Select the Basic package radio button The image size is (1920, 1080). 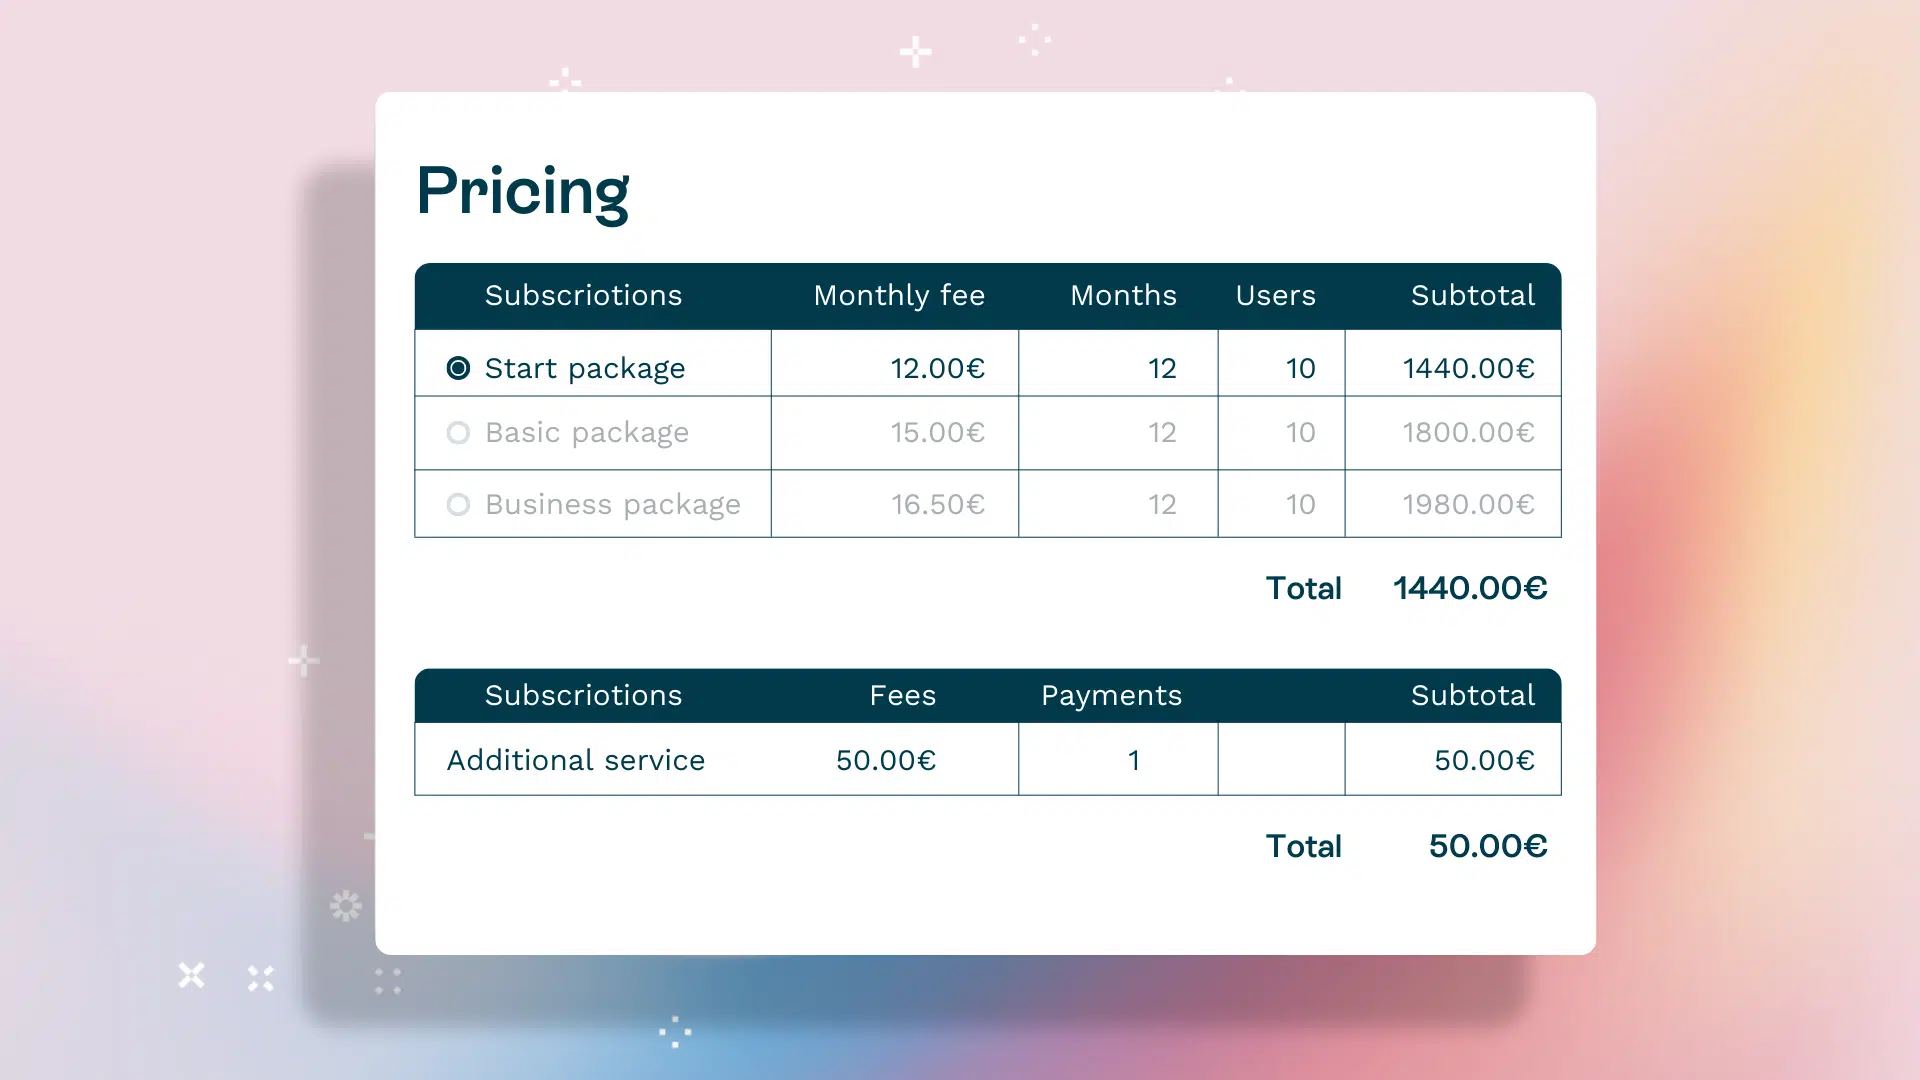pyautogui.click(x=458, y=433)
